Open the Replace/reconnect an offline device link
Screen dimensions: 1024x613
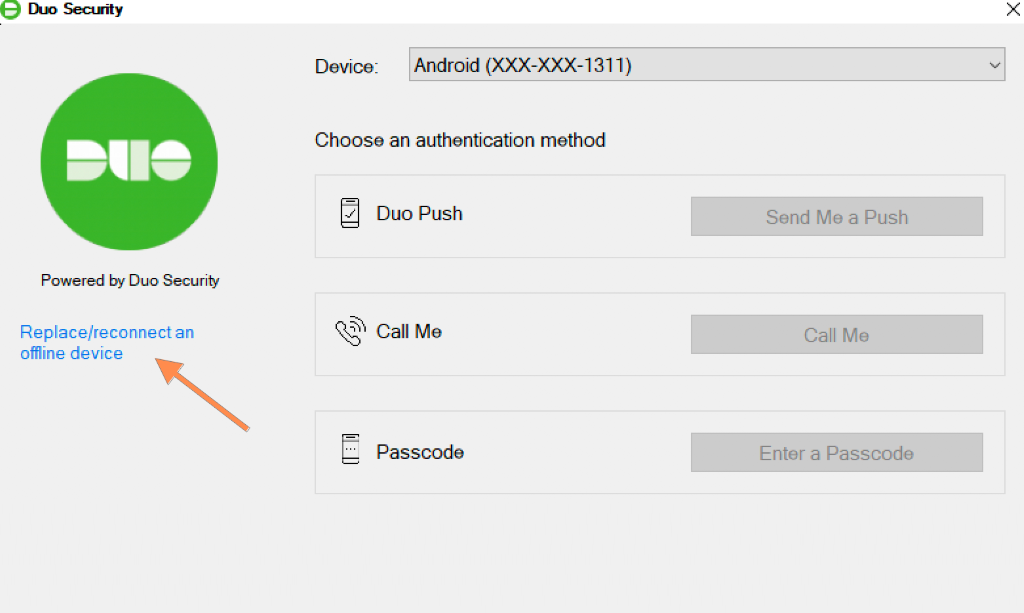pos(106,343)
